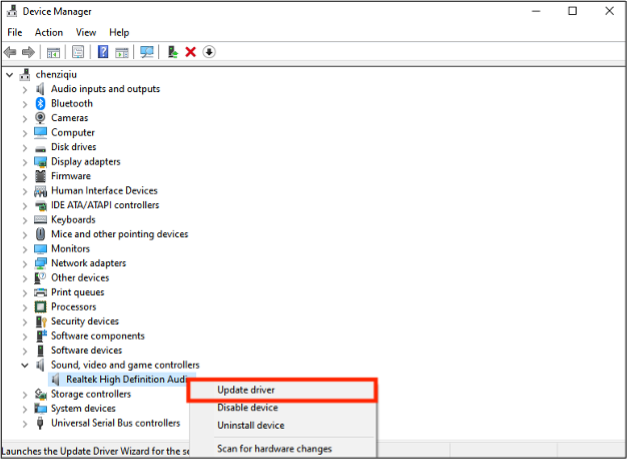The height and width of the screenshot is (460, 628).
Task: Click the Help question mark toolbar icon
Action: pyautogui.click(x=103, y=52)
